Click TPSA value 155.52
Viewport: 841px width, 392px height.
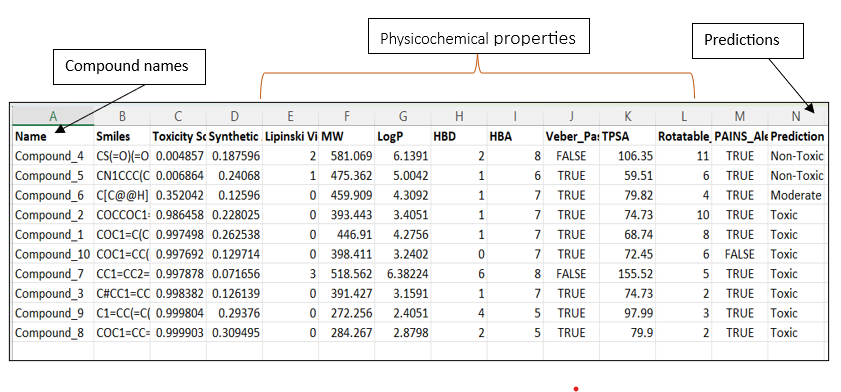(x=628, y=274)
